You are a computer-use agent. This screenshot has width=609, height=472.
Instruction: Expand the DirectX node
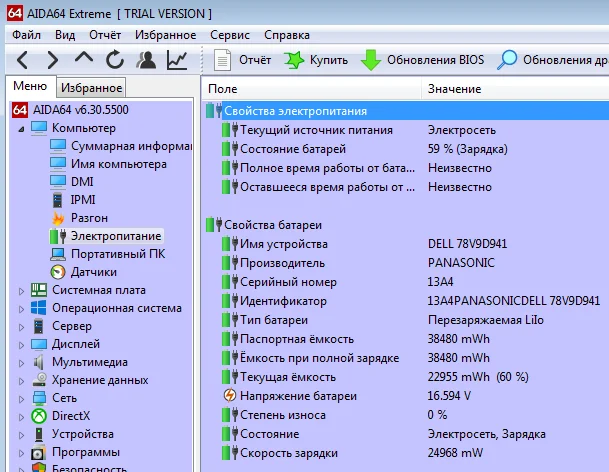point(21,417)
